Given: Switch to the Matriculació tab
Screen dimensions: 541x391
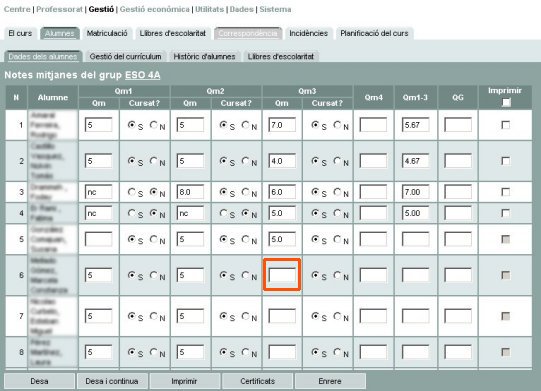Looking at the screenshot, I should (107, 33).
